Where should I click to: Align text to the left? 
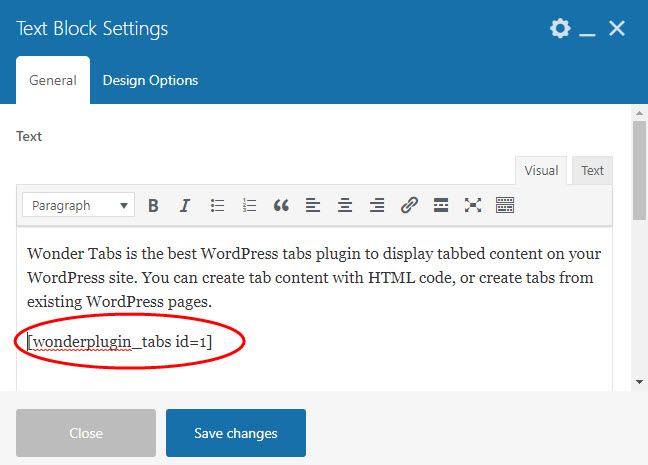[313, 205]
